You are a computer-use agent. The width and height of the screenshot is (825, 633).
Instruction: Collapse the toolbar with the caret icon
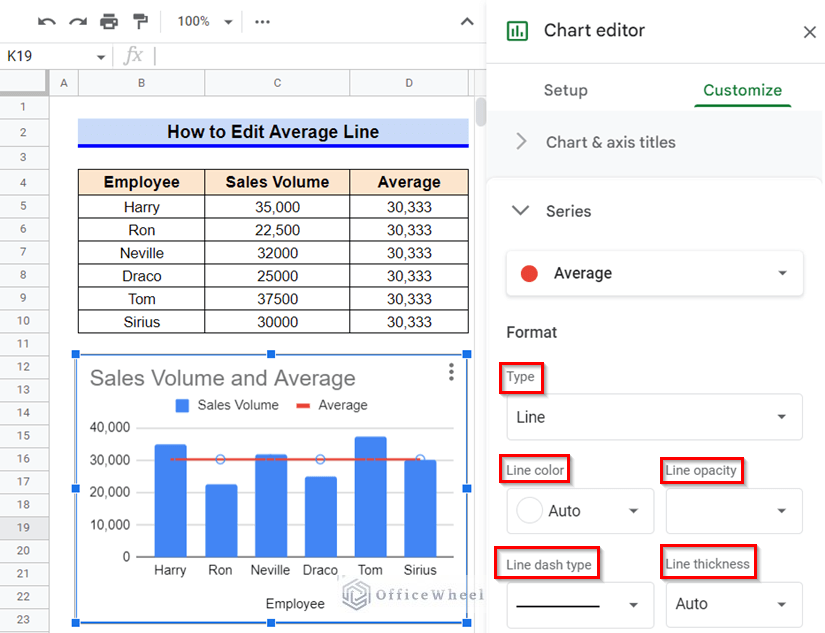tap(466, 20)
